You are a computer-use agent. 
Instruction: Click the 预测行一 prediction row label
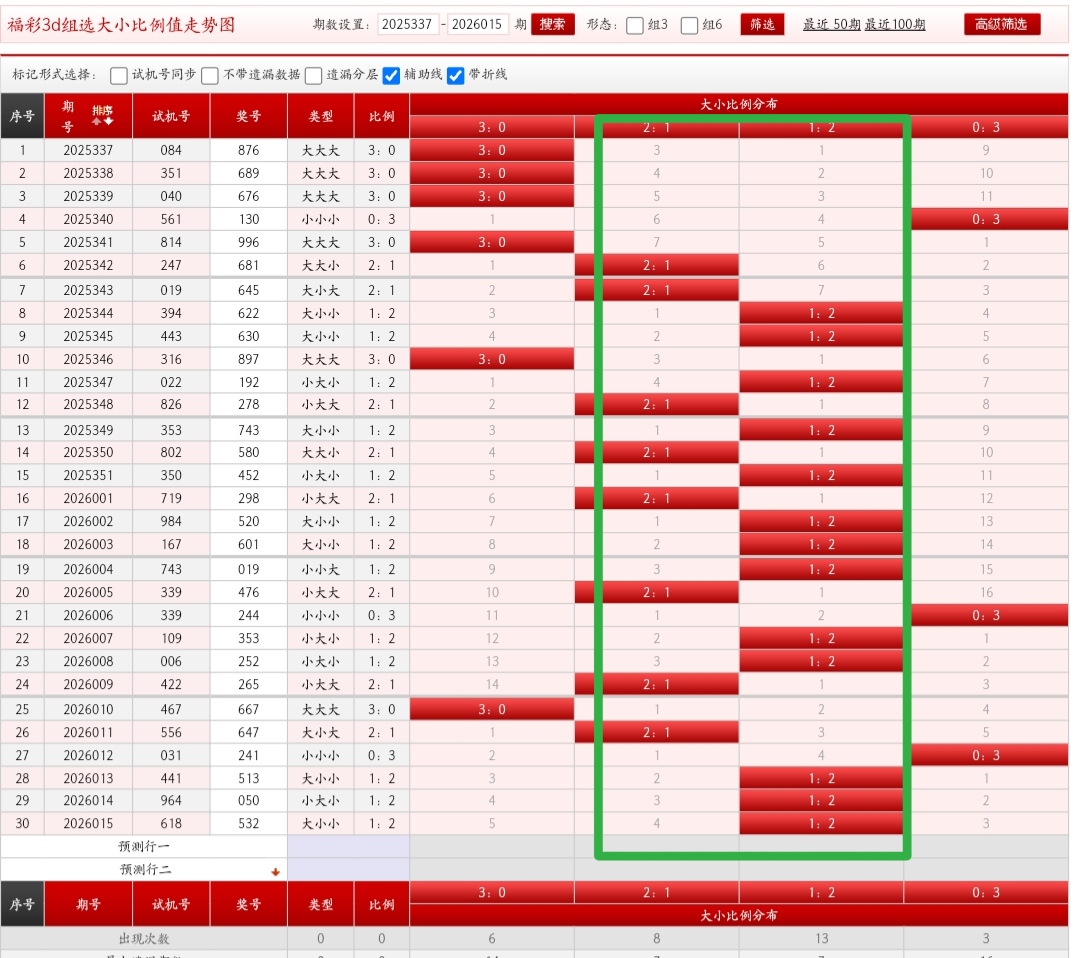[145, 847]
